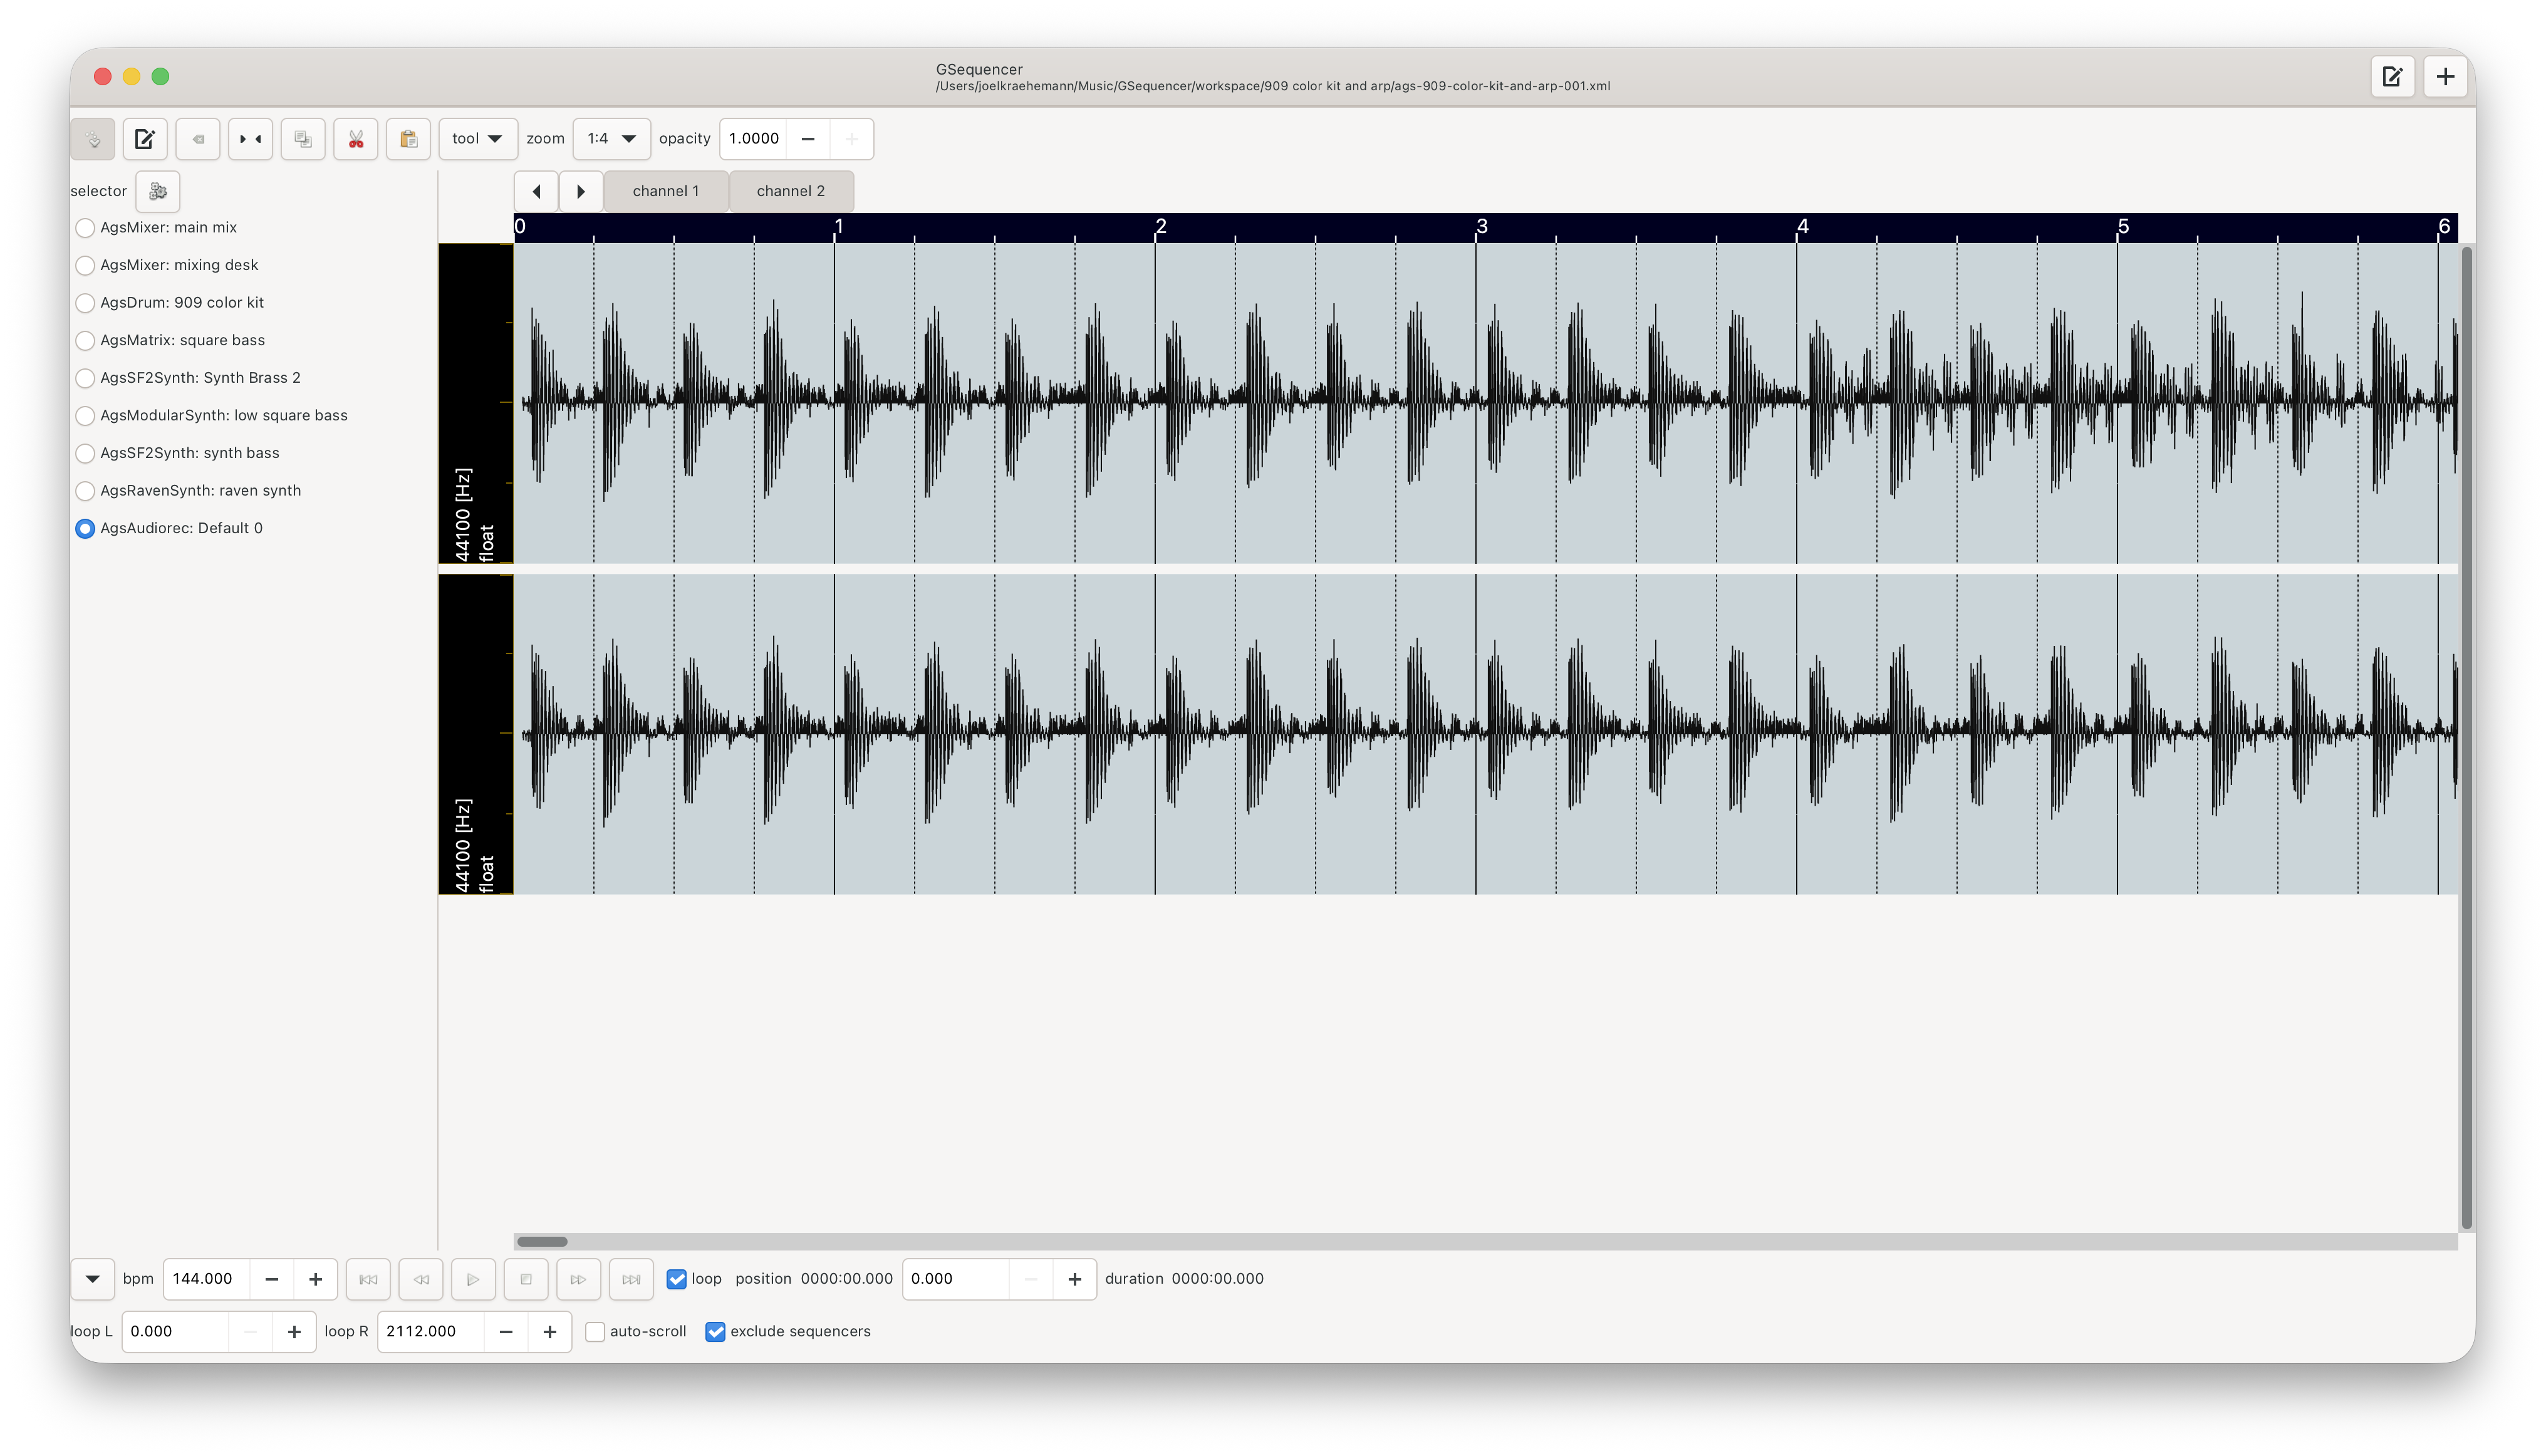
Task: Click the opacity value field
Action: [x=753, y=139]
